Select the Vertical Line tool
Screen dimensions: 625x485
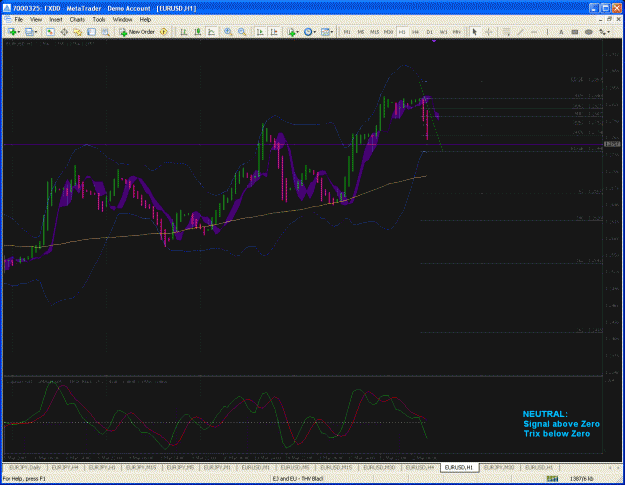[x=547, y=32]
